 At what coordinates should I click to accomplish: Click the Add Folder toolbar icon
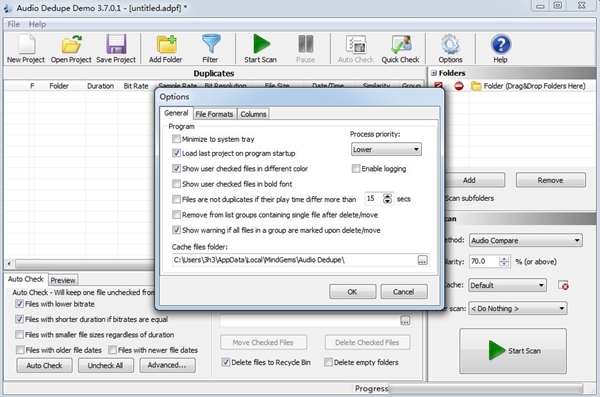(166, 49)
